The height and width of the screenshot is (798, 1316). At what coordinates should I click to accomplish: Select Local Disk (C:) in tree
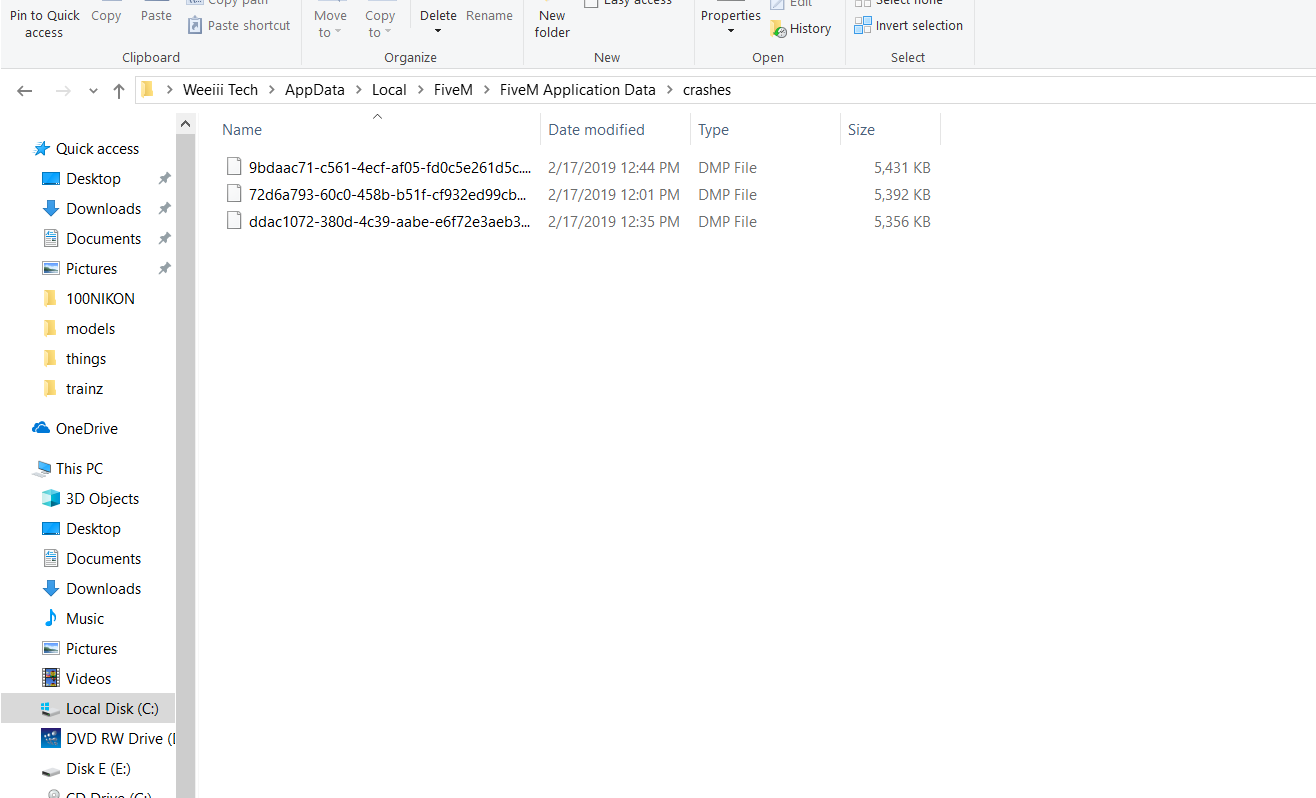pyautogui.click(x=112, y=708)
